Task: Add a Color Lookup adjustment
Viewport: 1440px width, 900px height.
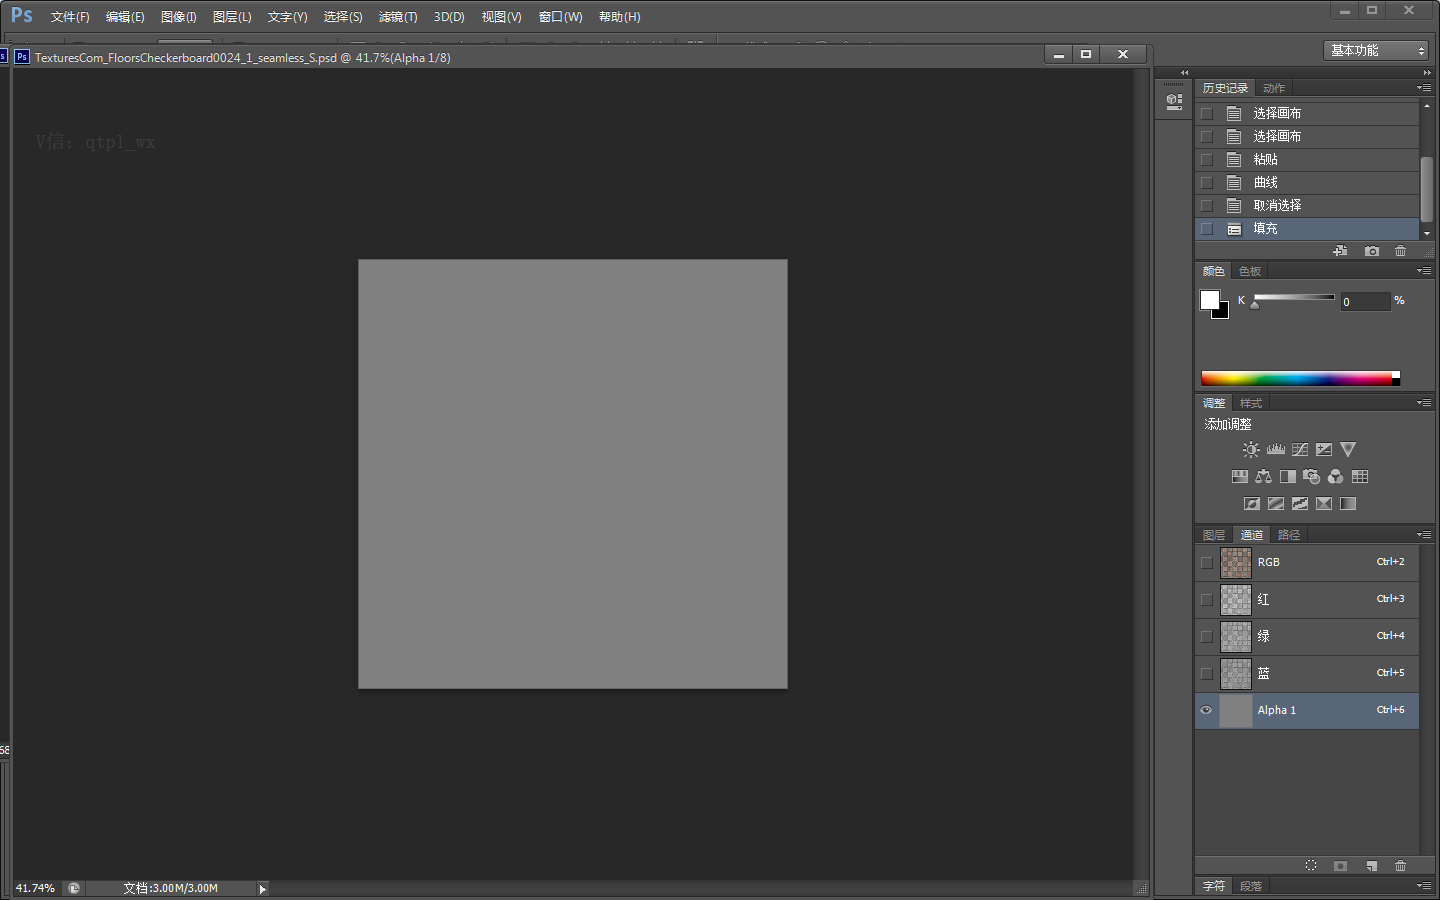Action: coord(1360,477)
